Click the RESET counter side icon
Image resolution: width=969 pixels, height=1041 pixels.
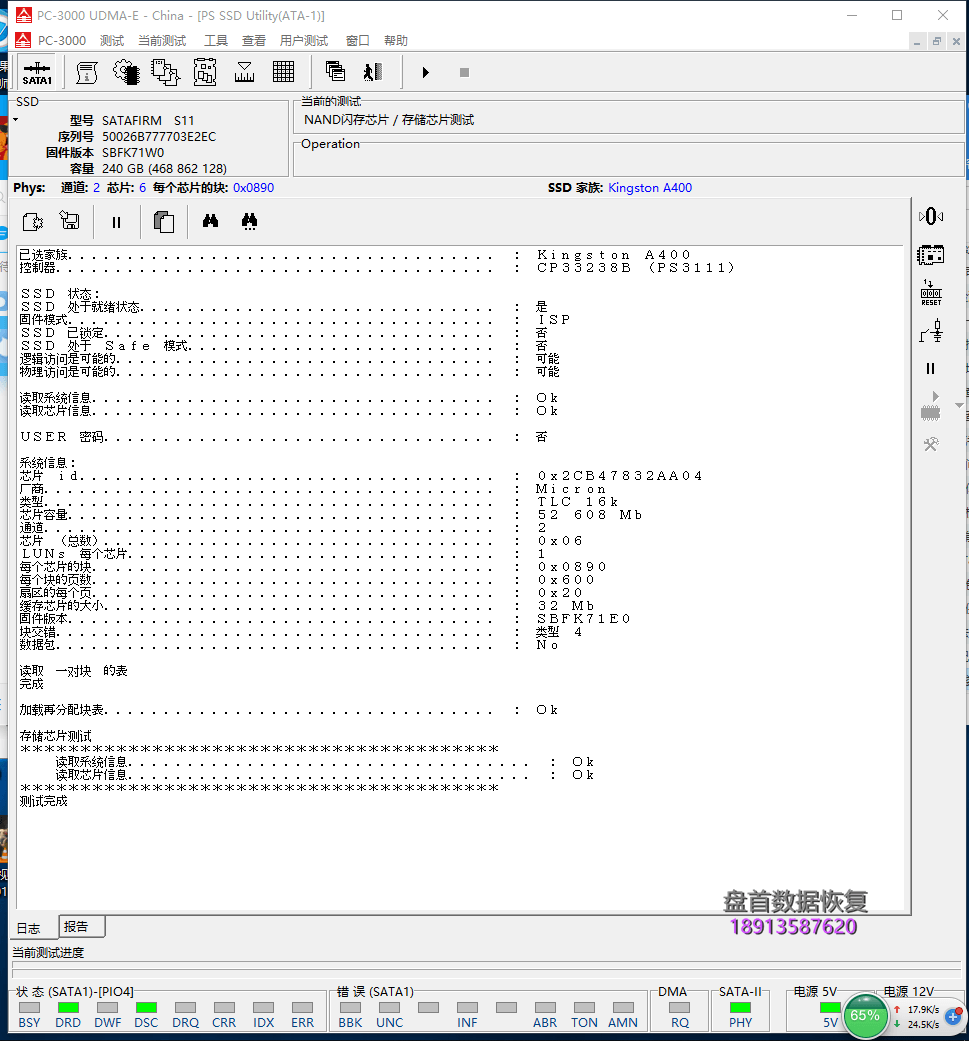[931, 293]
